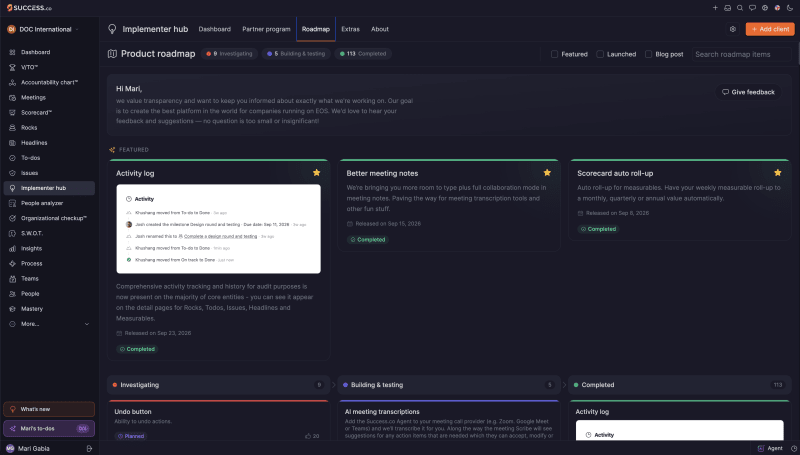Filter by the 113 Completed status pill
The height and width of the screenshot is (455, 800).
tap(363, 54)
